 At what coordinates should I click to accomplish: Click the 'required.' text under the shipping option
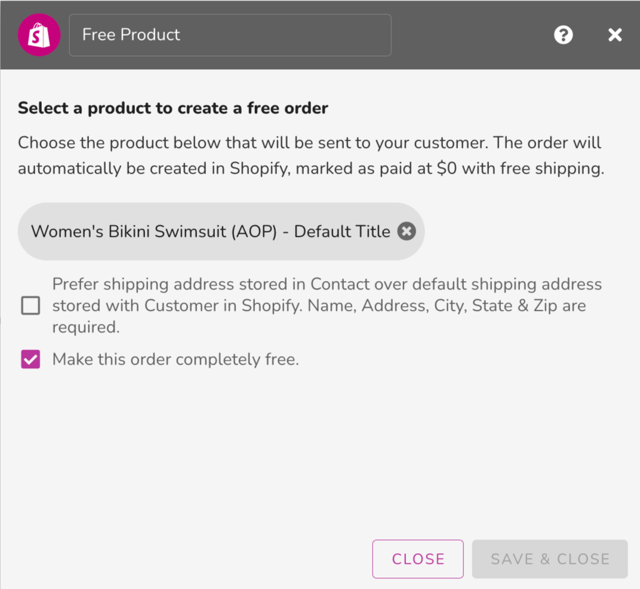[86, 327]
